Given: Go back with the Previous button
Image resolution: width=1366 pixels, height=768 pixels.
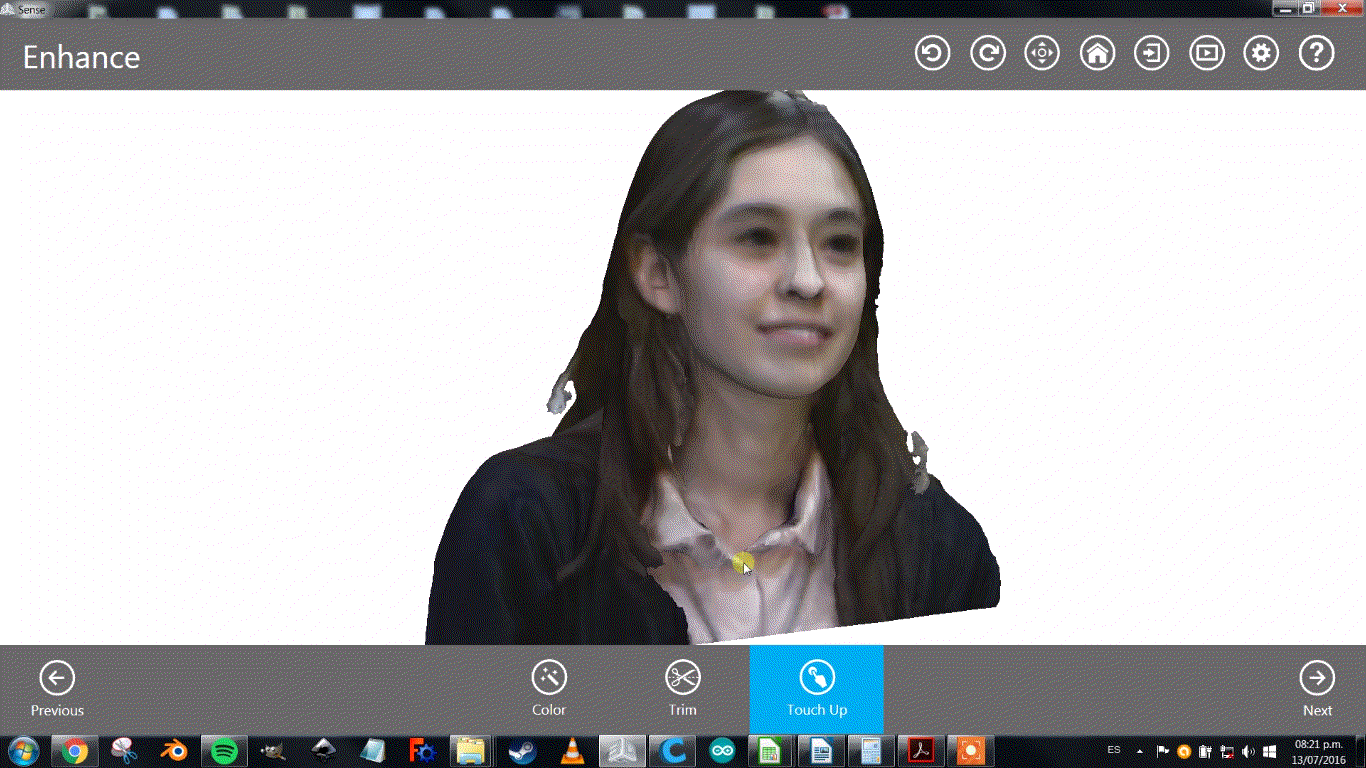Looking at the screenshot, I should tap(57, 686).
